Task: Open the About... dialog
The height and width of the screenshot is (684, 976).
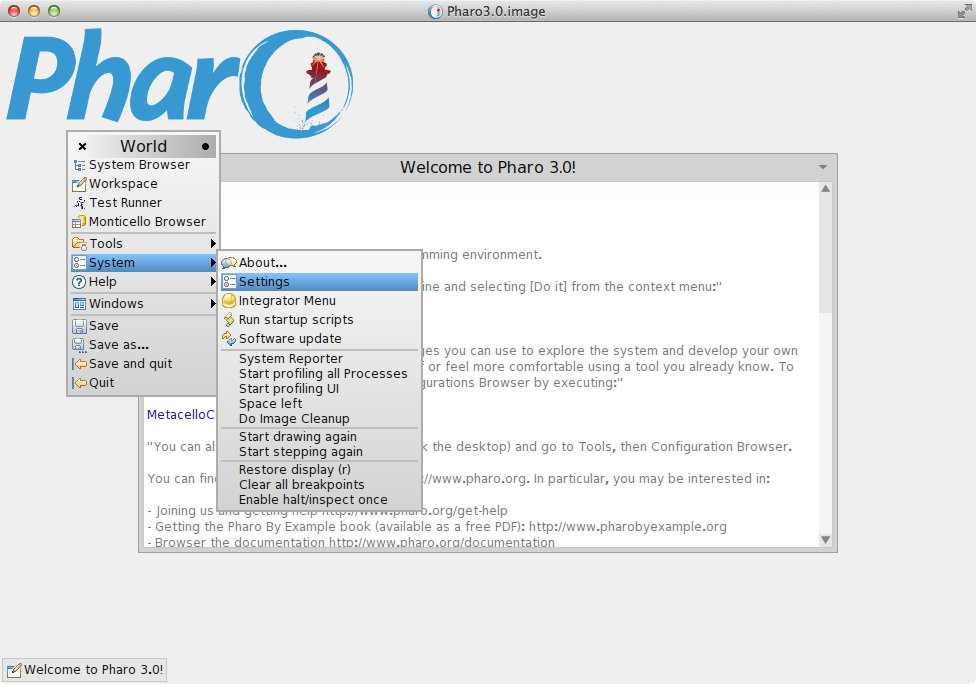Action: point(258,262)
